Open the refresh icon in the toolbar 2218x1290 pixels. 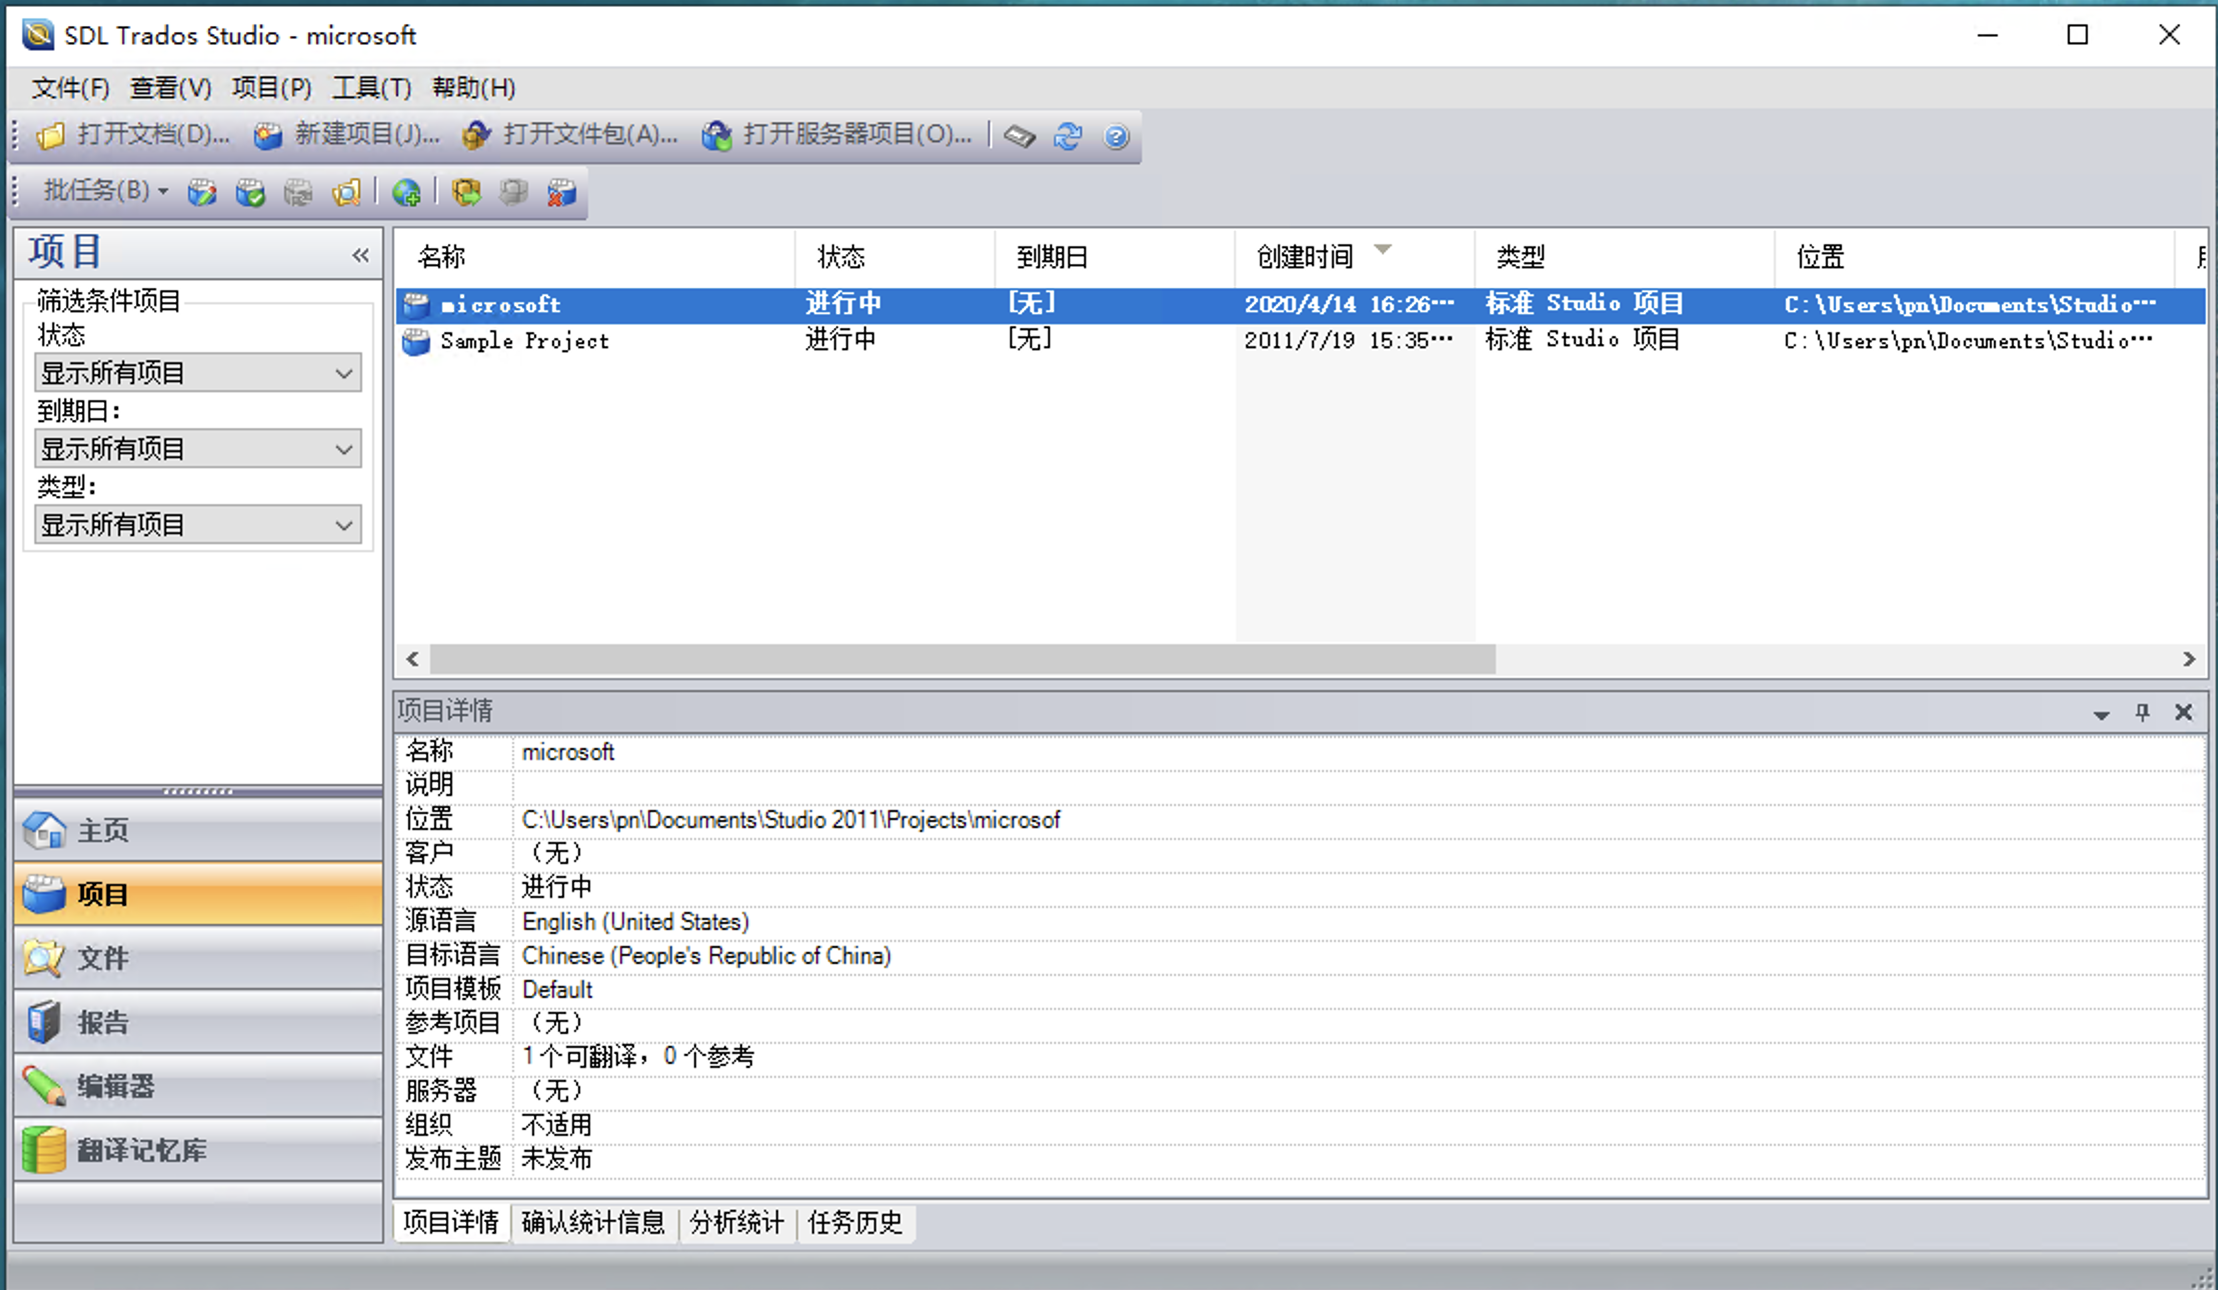click(1067, 136)
